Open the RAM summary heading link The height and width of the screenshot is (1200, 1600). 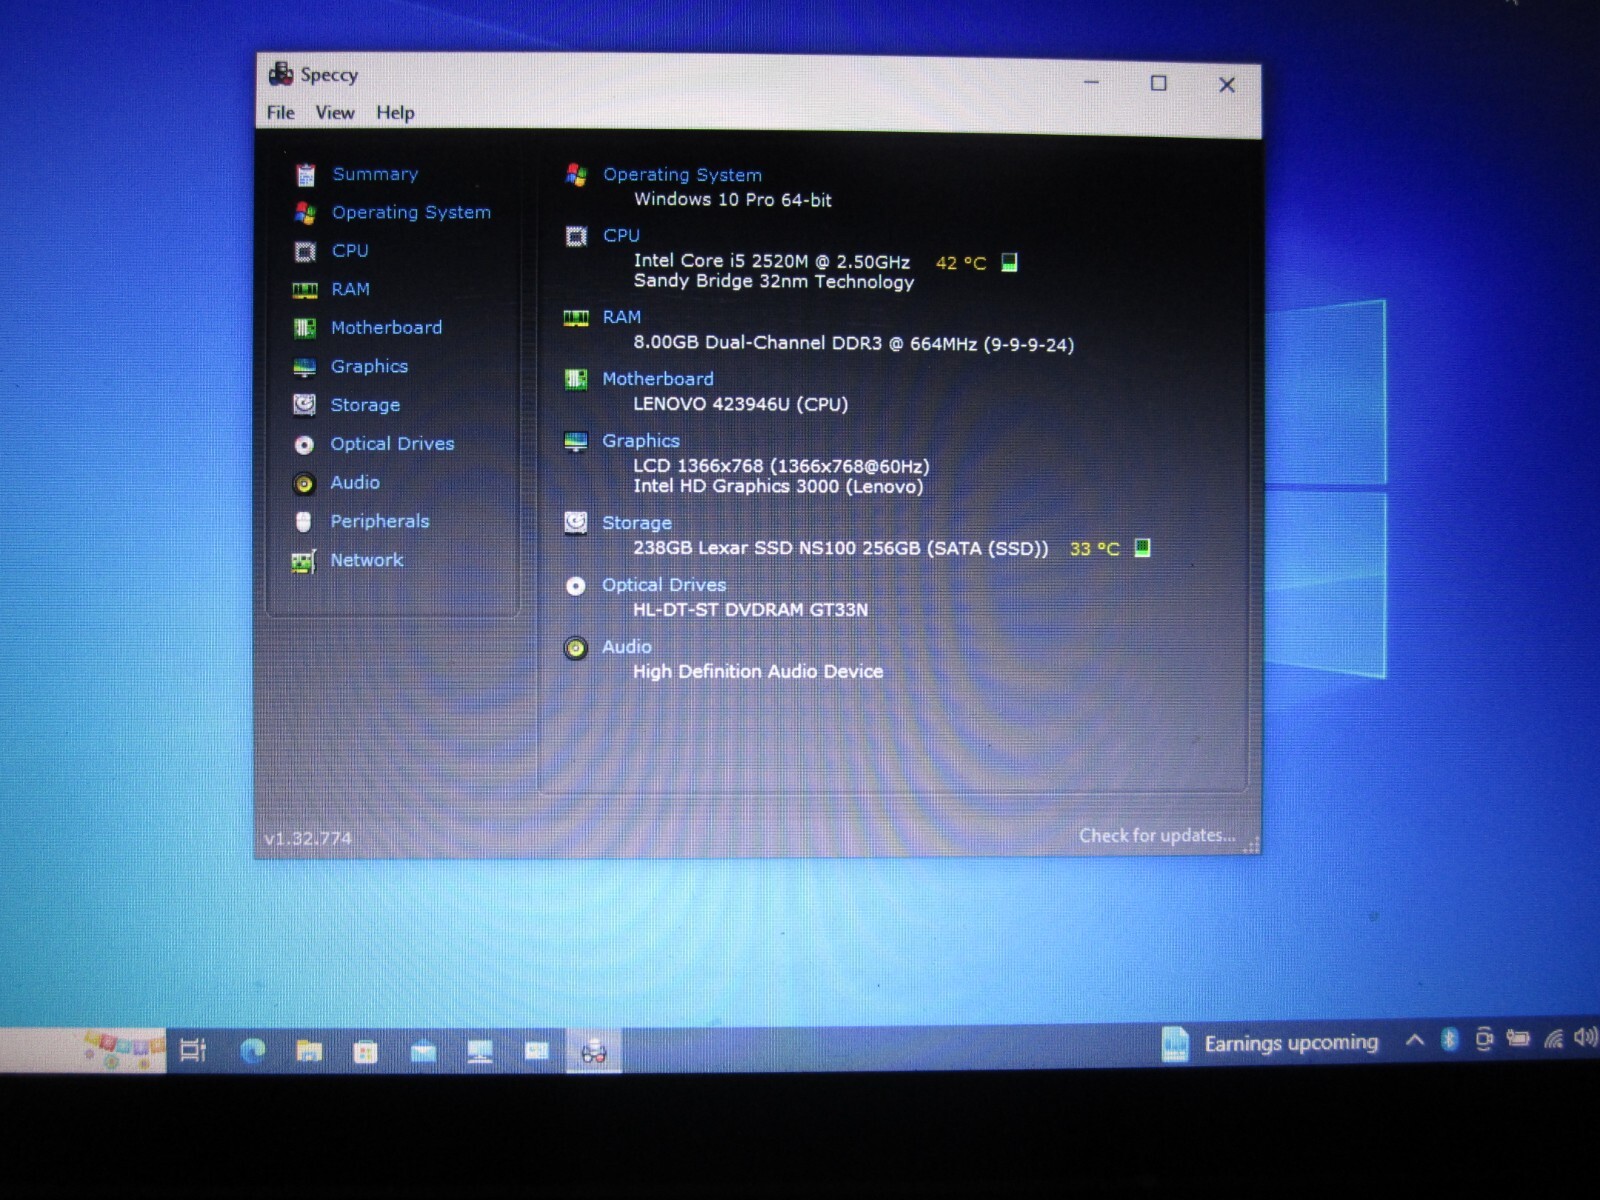(621, 318)
